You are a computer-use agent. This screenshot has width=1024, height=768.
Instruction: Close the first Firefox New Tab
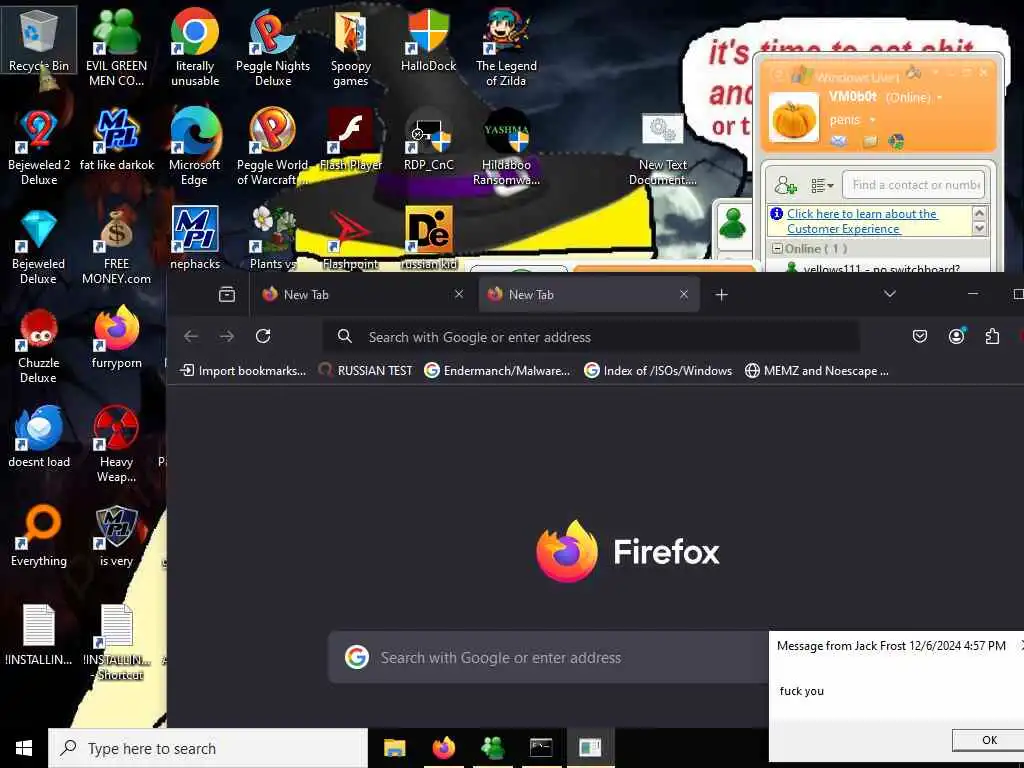(459, 295)
